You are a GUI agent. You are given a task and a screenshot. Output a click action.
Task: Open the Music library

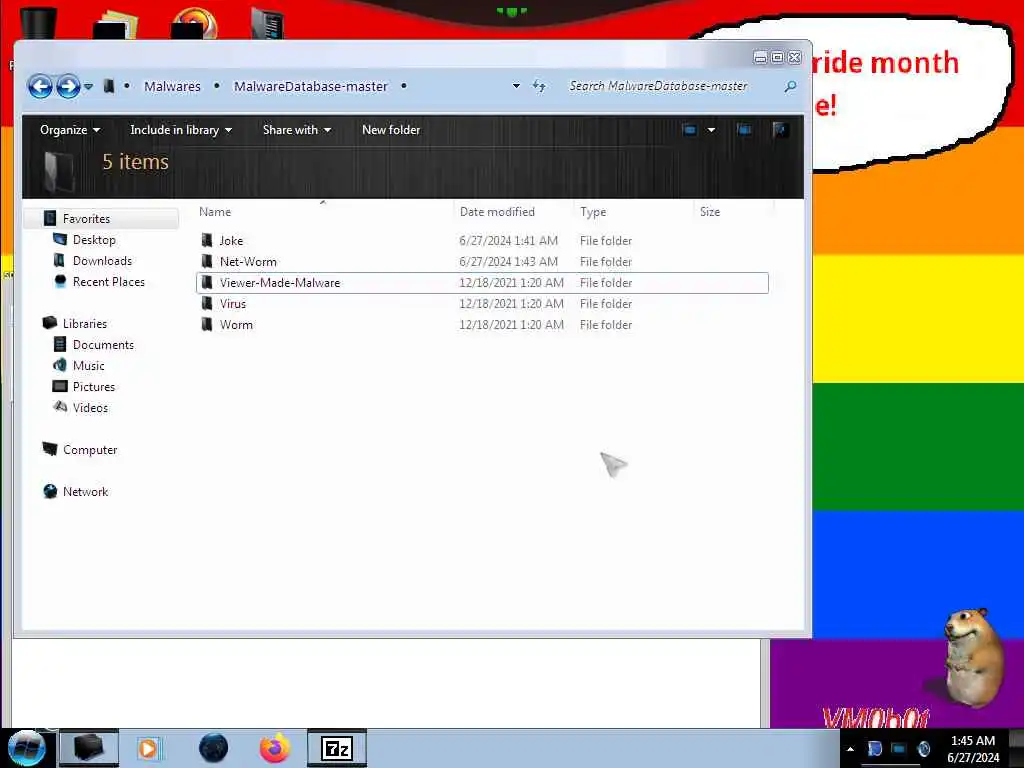tap(89, 366)
